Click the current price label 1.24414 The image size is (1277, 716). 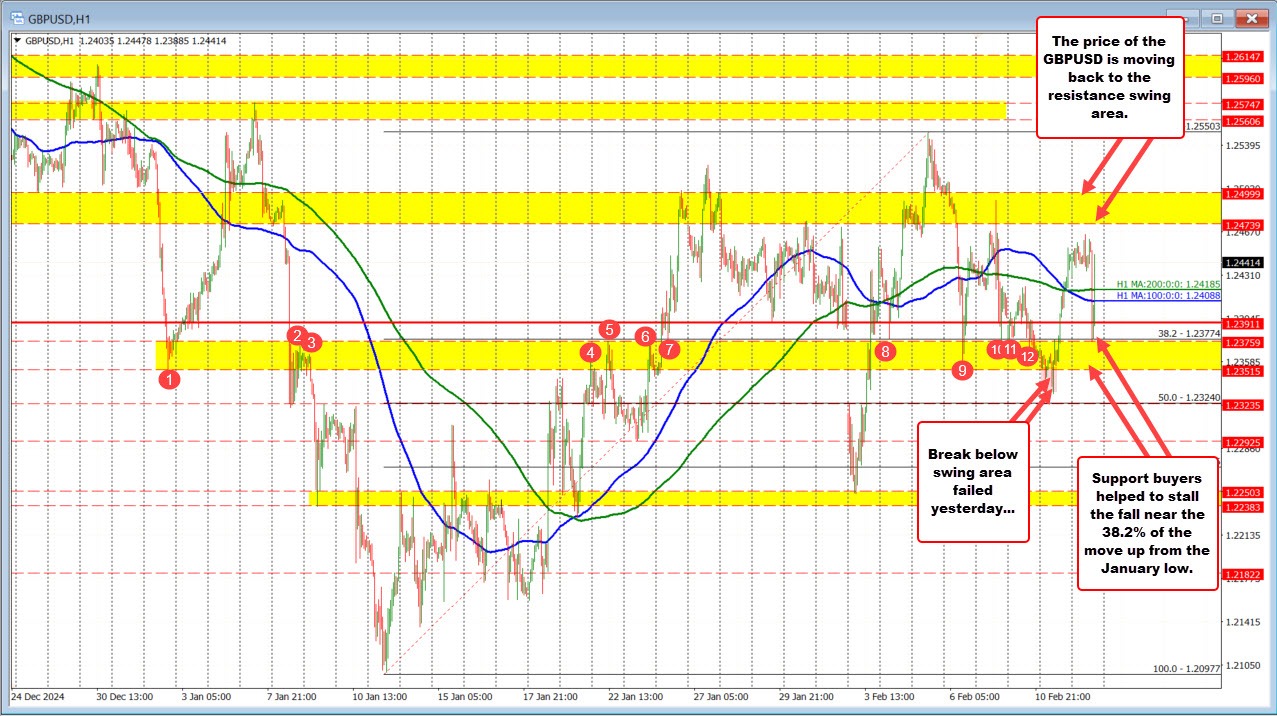pyautogui.click(x=1243, y=262)
